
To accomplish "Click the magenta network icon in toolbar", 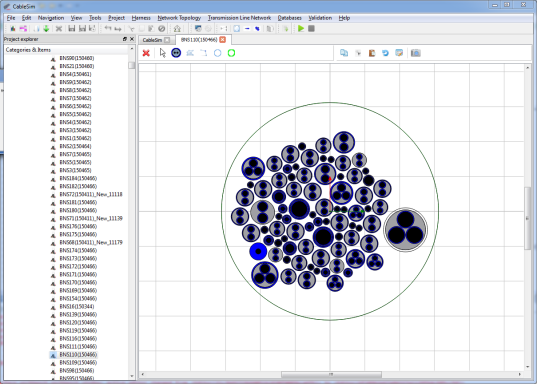I will pyautogui.click(x=23, y=28).
